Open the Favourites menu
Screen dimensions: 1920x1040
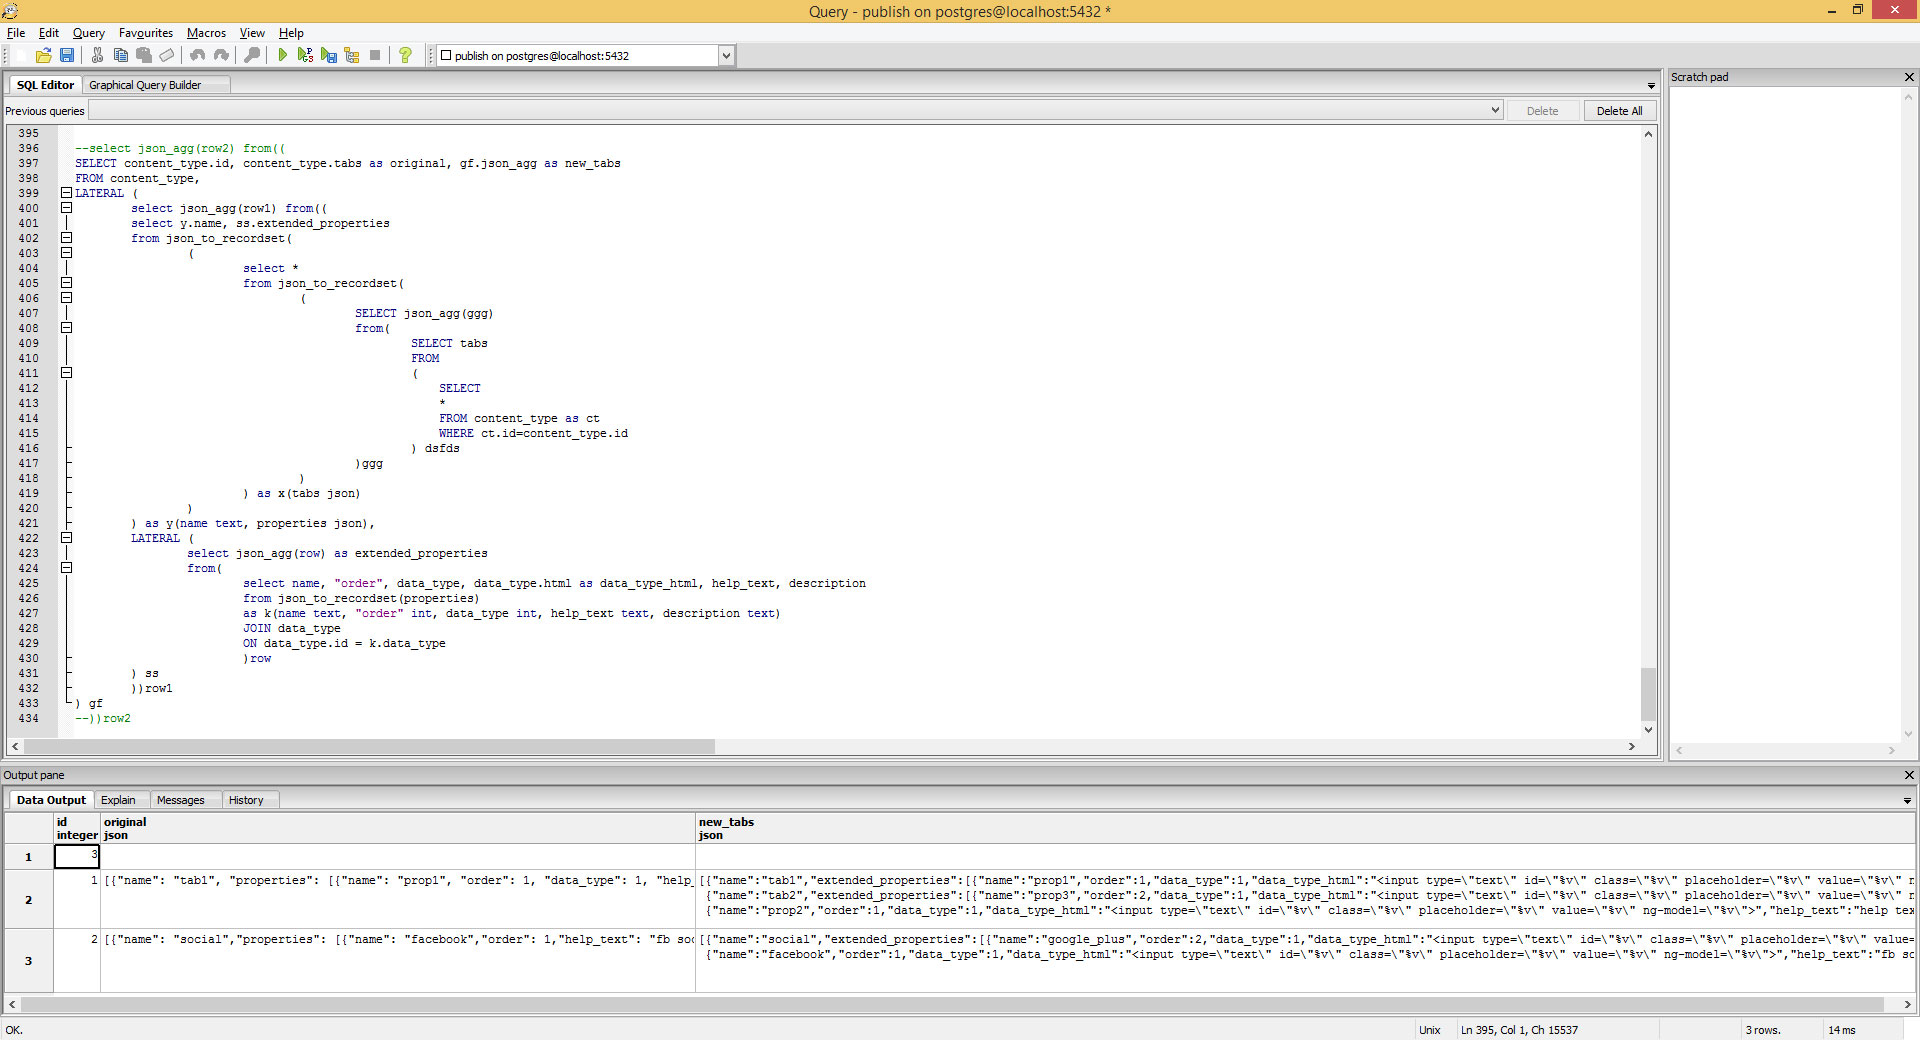tap(146, 33)
